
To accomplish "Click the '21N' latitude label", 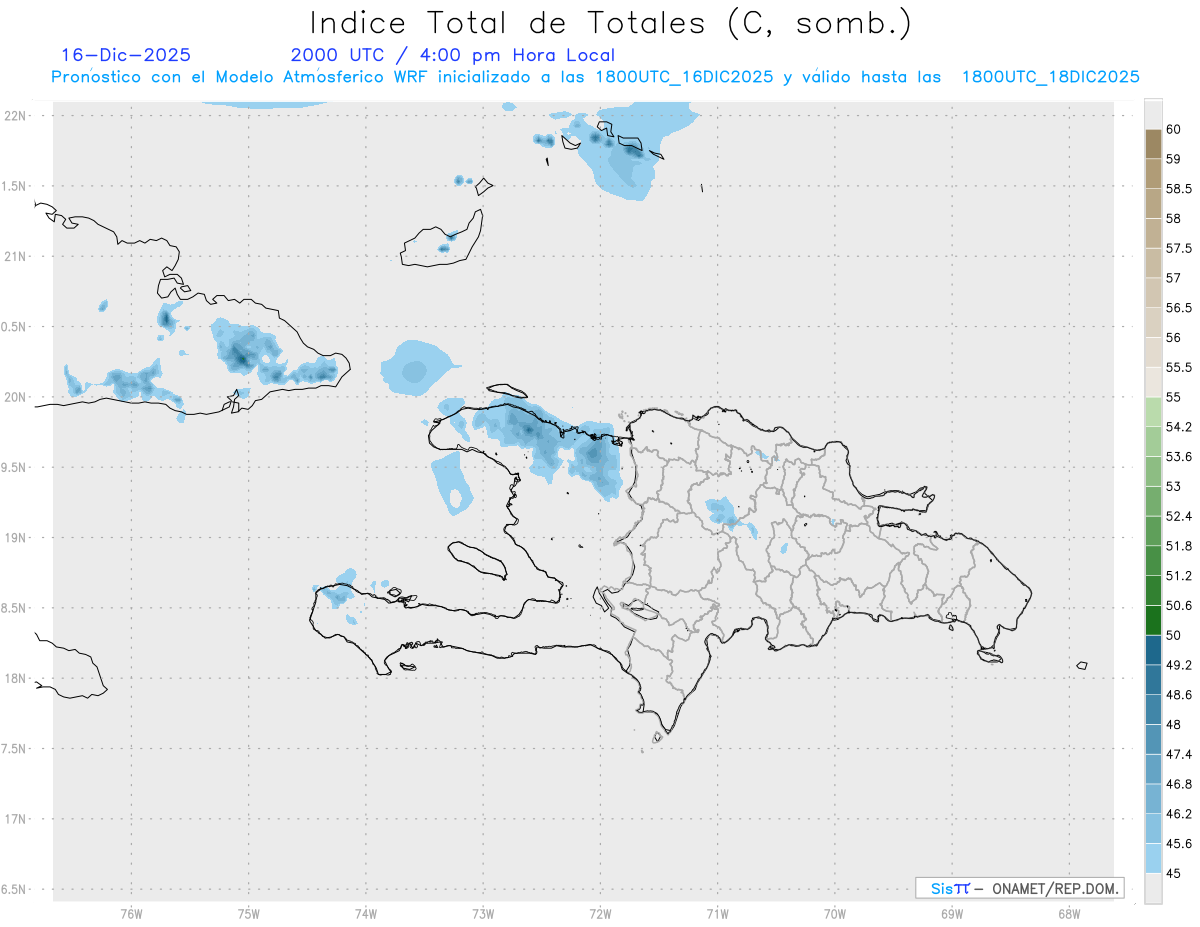I will point(17,256).
